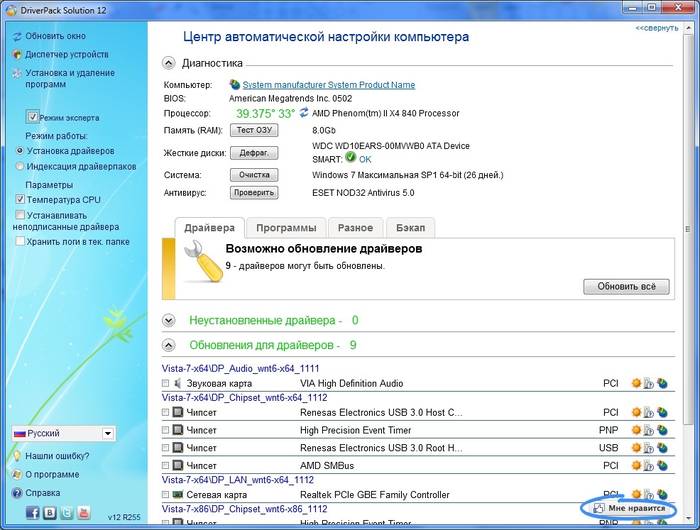Image resolution: width=700 pixels, height=530 pixels.
Task: Click the blue question mark icon next to Справка
Action: [x=17, y=493]
